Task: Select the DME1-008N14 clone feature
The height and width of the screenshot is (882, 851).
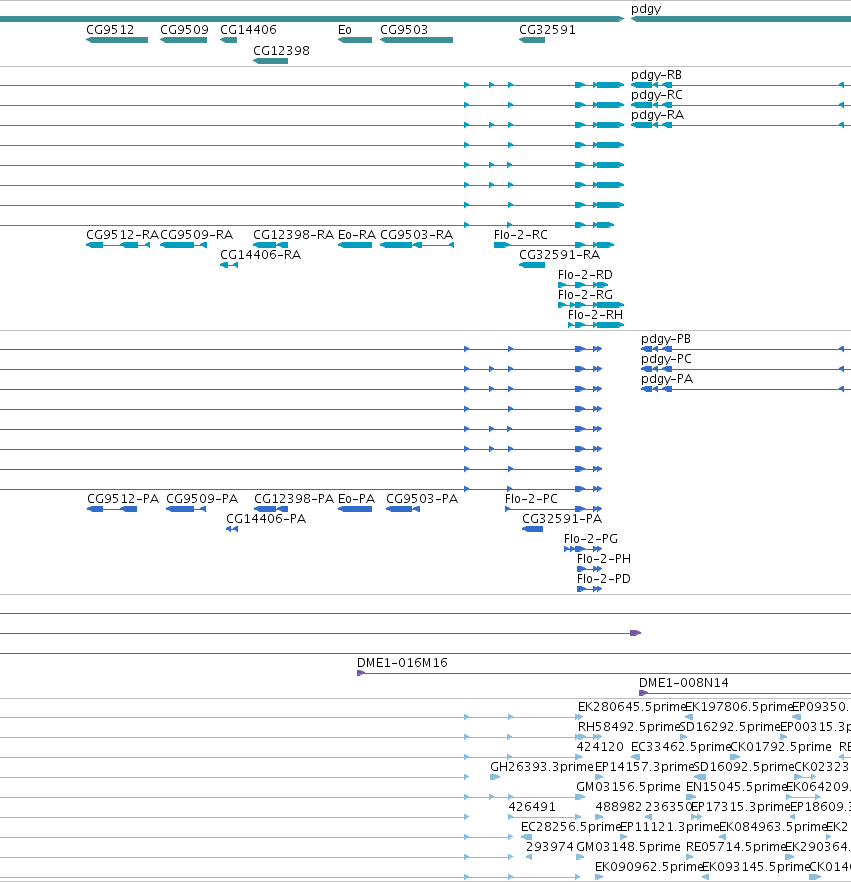Action: (745, 693)
